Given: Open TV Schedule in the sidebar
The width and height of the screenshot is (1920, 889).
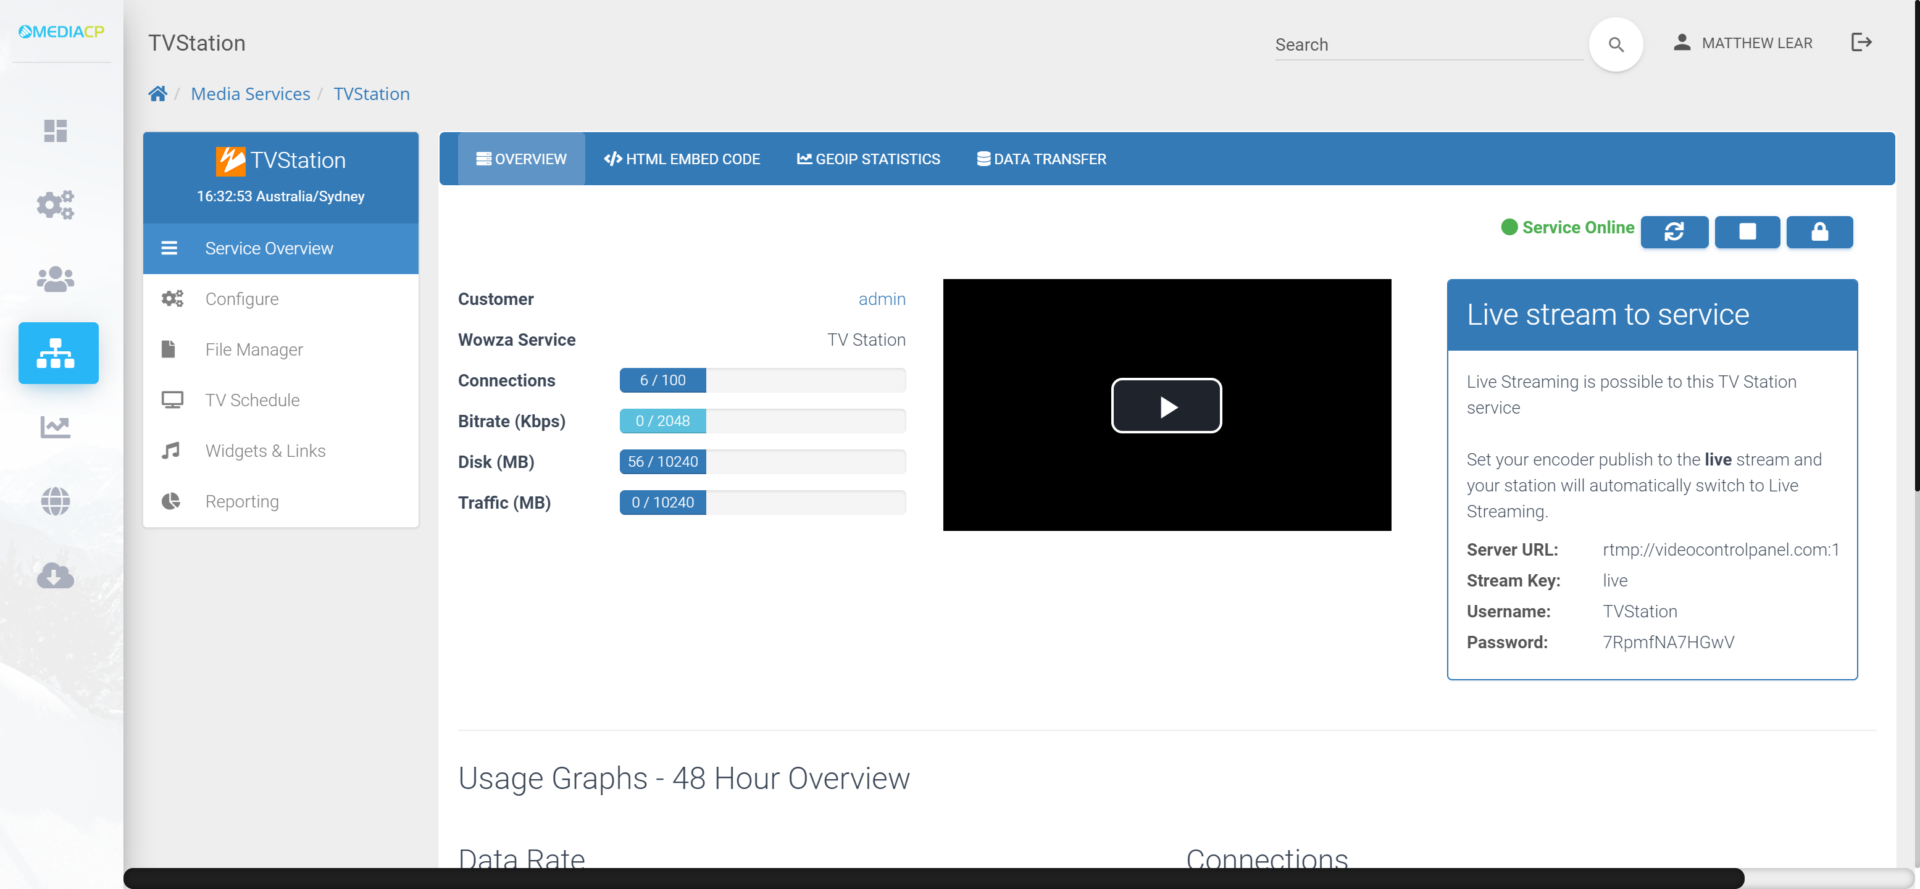Looking at the screenshot, I should pyautogui.click(x=281, y=400).
